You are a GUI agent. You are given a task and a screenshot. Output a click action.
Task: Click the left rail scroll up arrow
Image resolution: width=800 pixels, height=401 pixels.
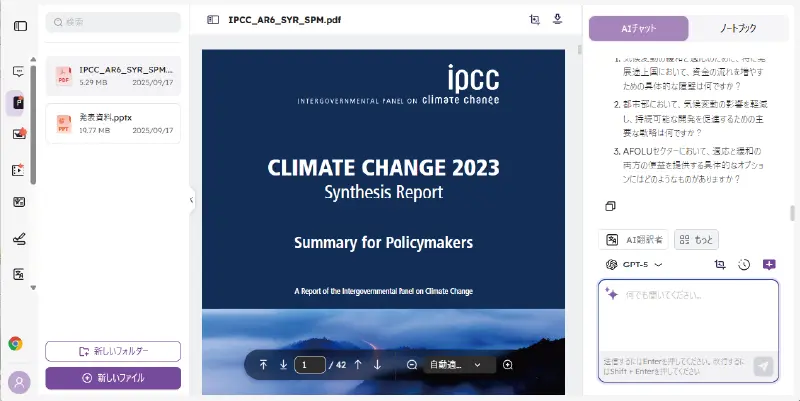pyautogui.click(x=33, y=59)
